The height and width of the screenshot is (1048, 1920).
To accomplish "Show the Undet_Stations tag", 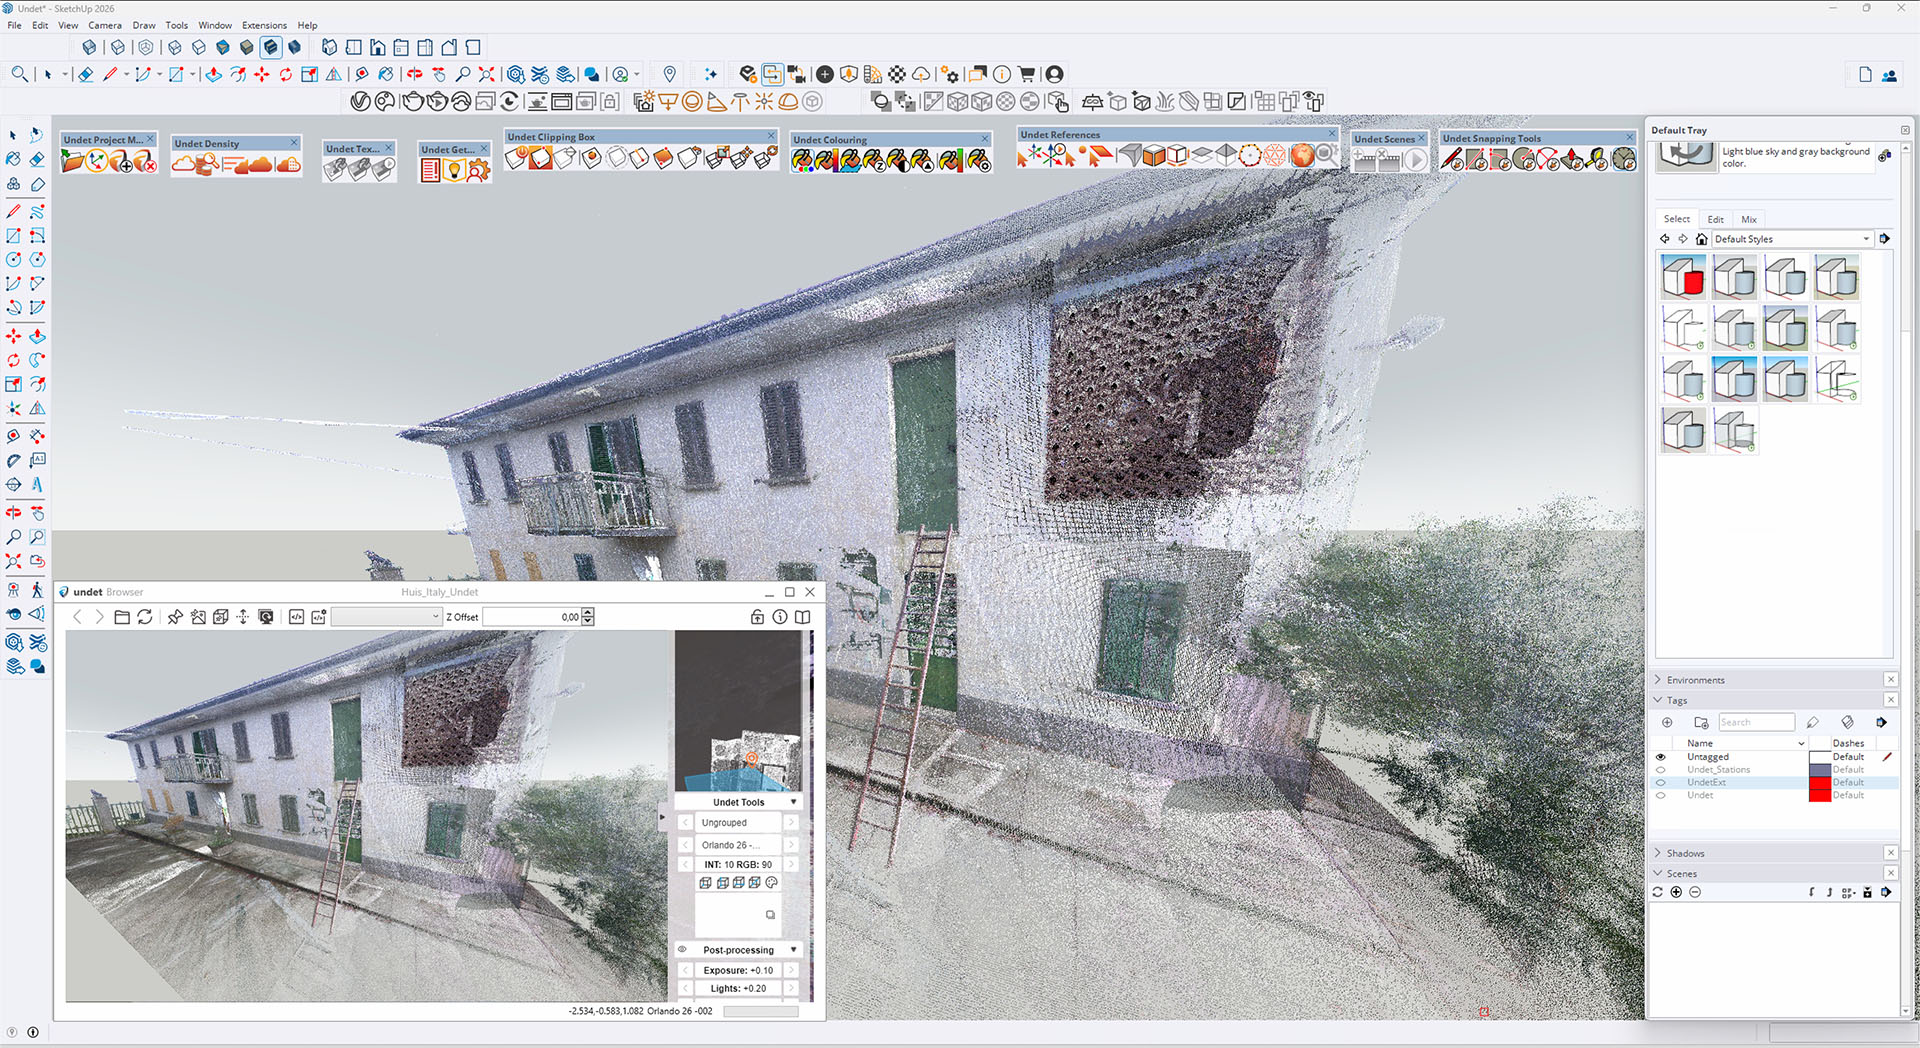I will coord(1661,770).
